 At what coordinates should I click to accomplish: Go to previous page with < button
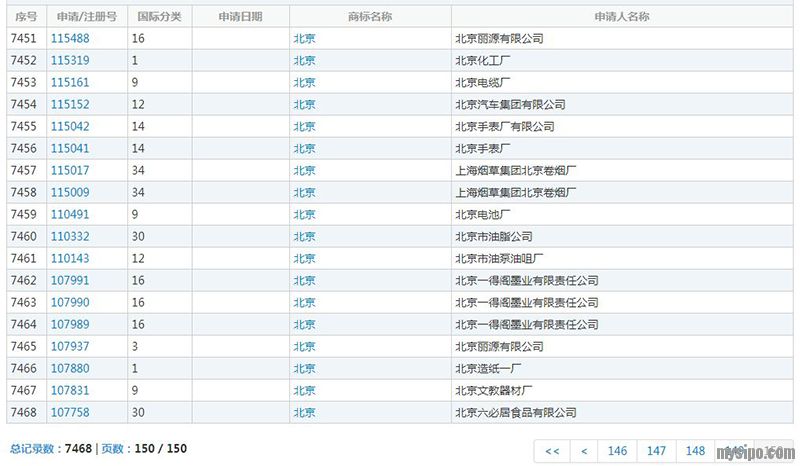584,451
